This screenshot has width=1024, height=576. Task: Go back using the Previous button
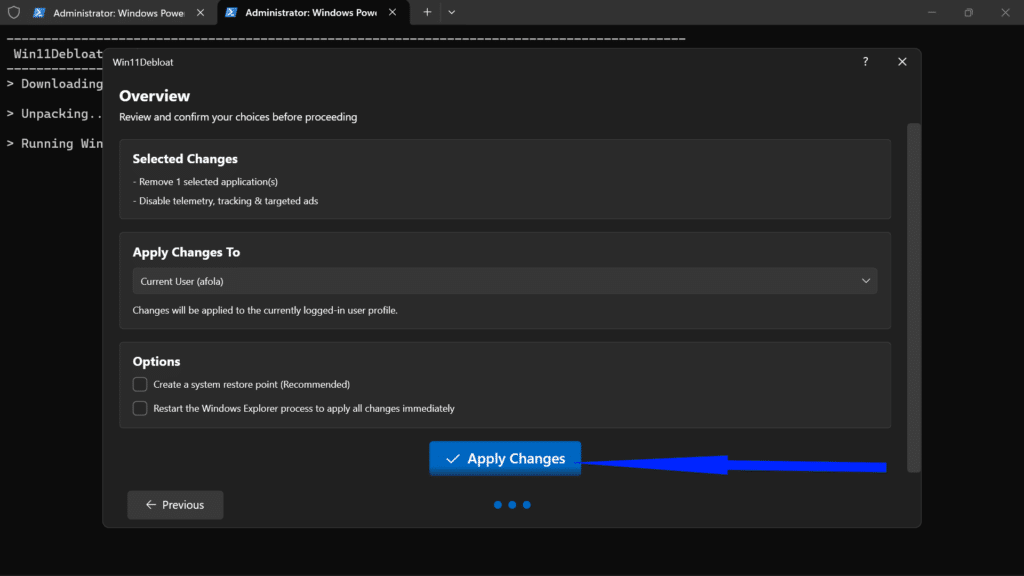175,505
